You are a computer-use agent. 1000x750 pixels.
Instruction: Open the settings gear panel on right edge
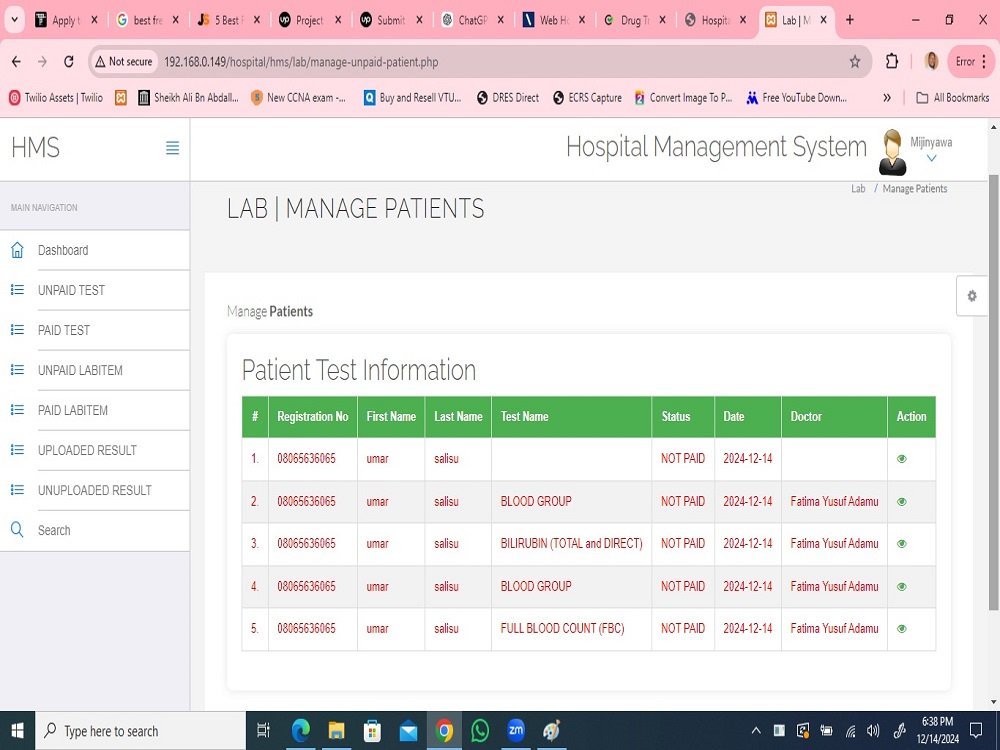pyautogui.click(x=971, y=296)
